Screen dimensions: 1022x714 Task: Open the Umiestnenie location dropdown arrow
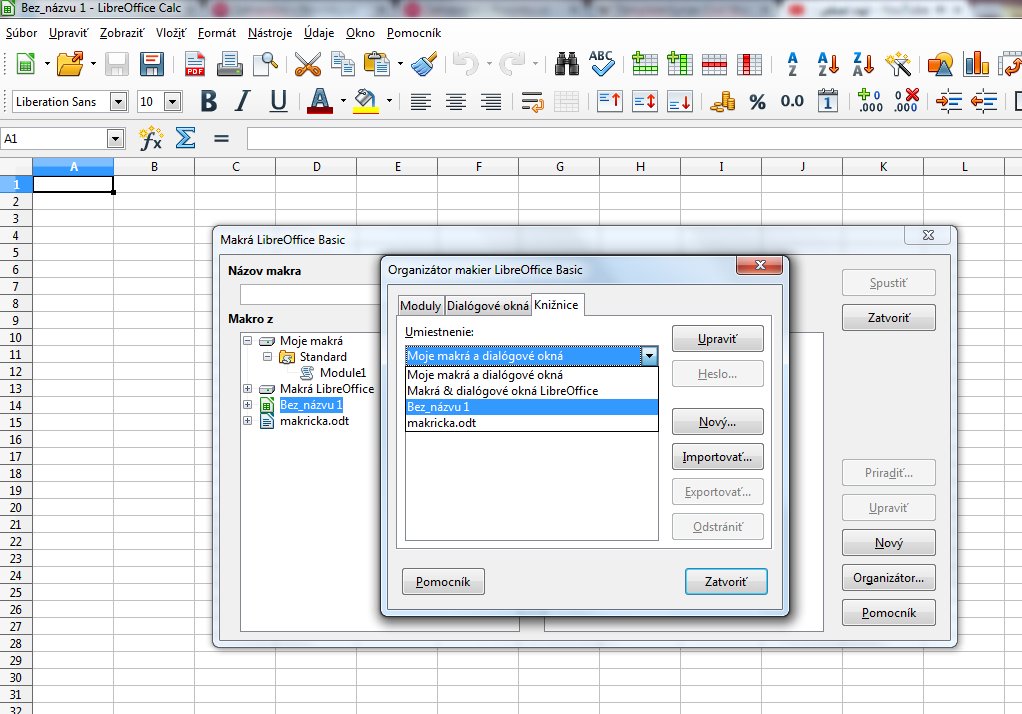click(649, 356)
